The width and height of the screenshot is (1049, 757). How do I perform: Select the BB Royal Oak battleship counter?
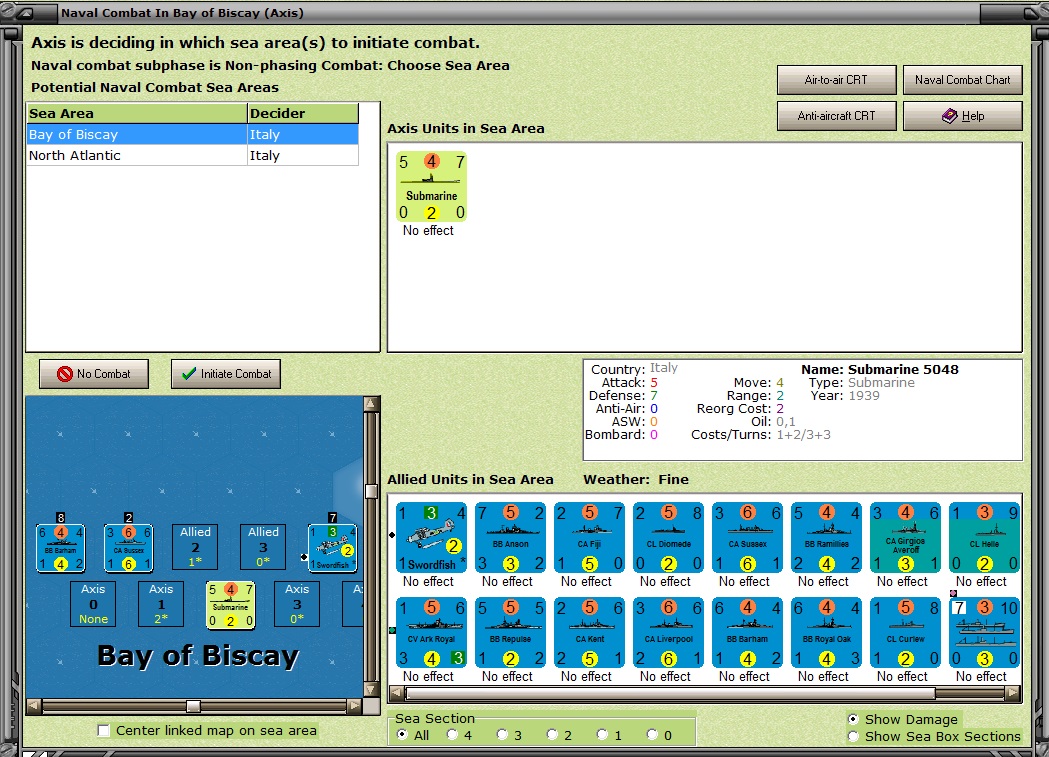click(826, 633)
